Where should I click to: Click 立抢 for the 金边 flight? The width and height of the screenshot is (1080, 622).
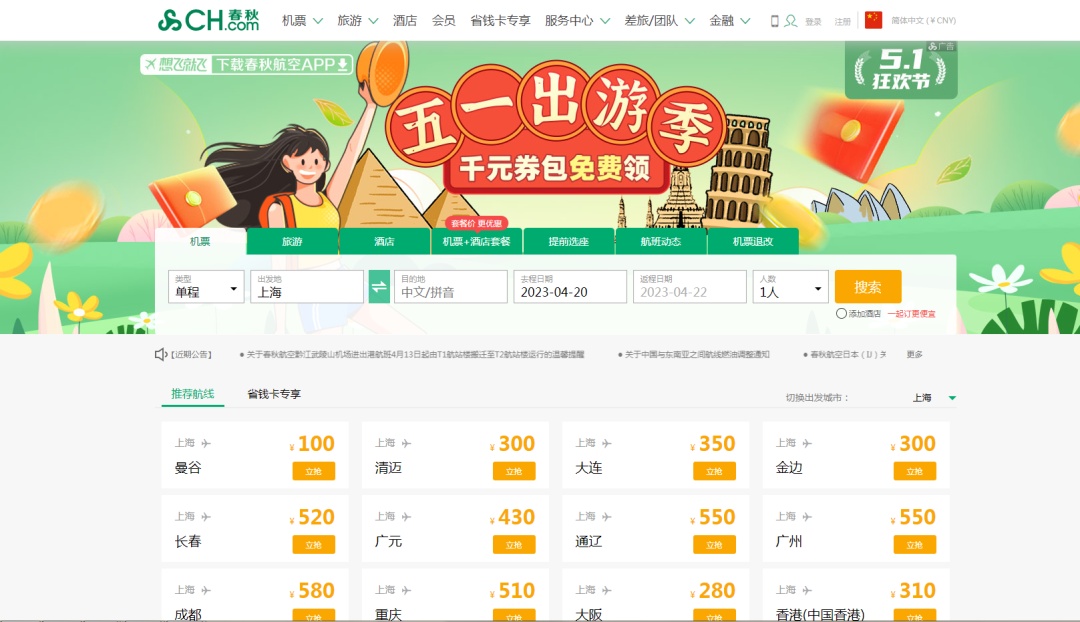(x=915, y=471)
